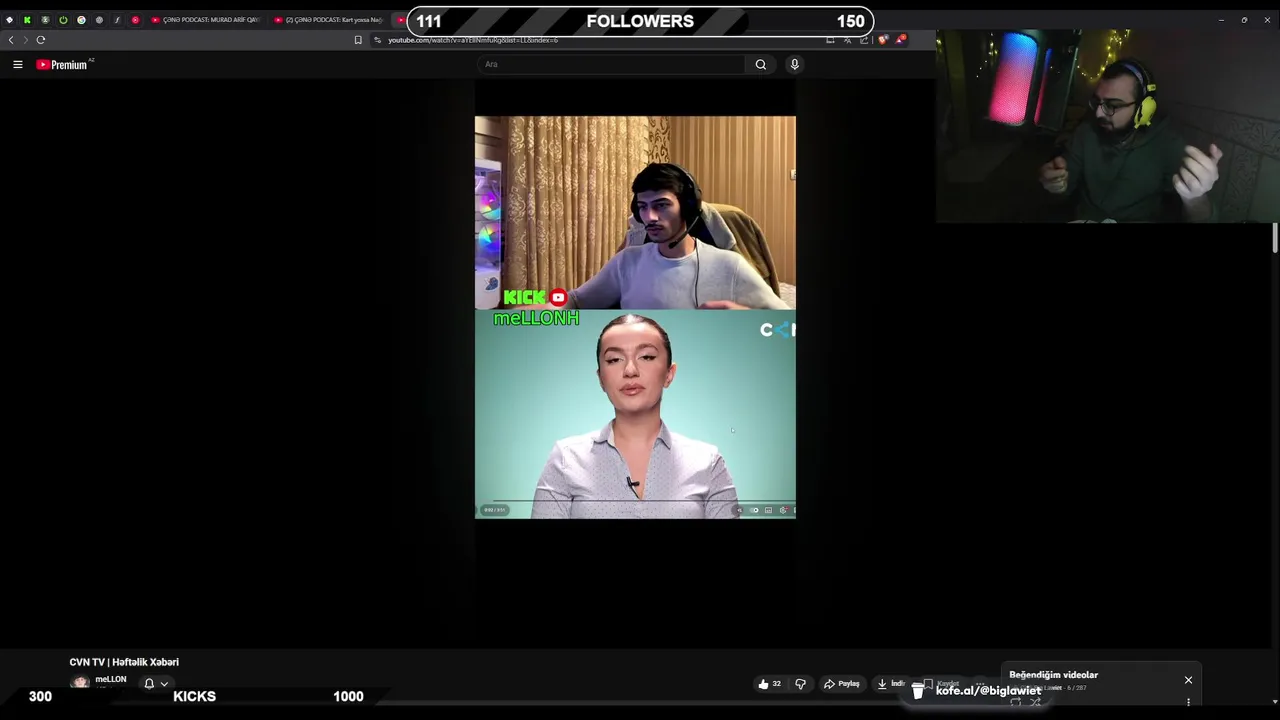1280x720 pixels.
Task: Open the Google pinned tab
Action: (x=81, y=20)
